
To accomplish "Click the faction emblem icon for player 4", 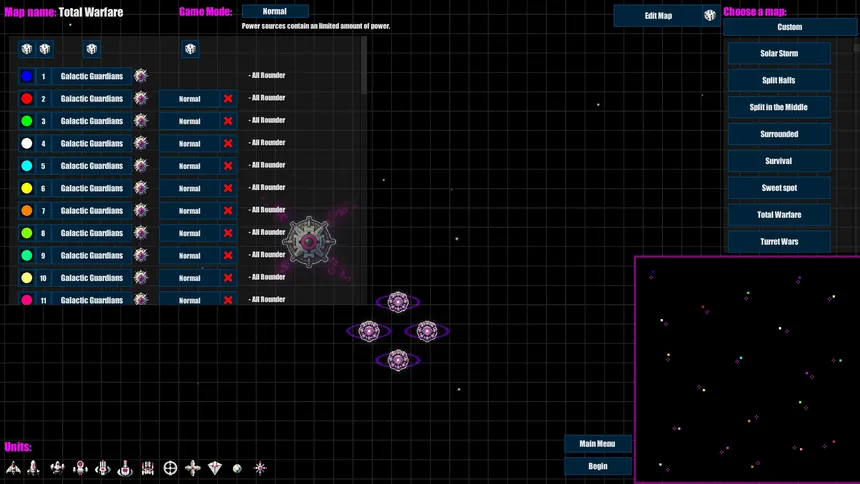I will pyautogui.click(x=141, y=143).
